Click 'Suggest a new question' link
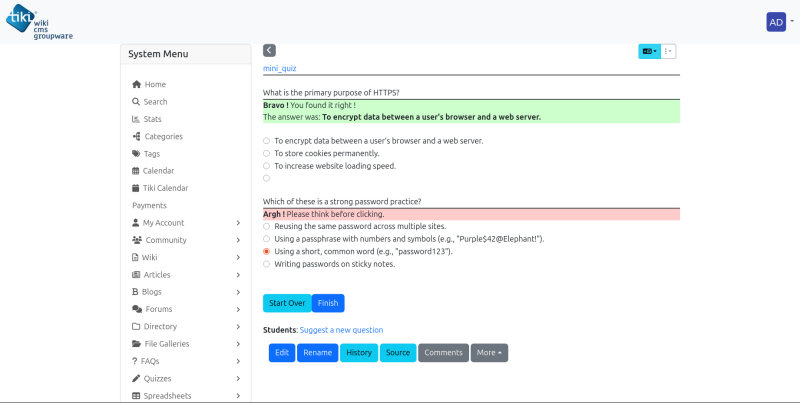The width and height of the screenshot is (800, 403). [x=341, y=330]
